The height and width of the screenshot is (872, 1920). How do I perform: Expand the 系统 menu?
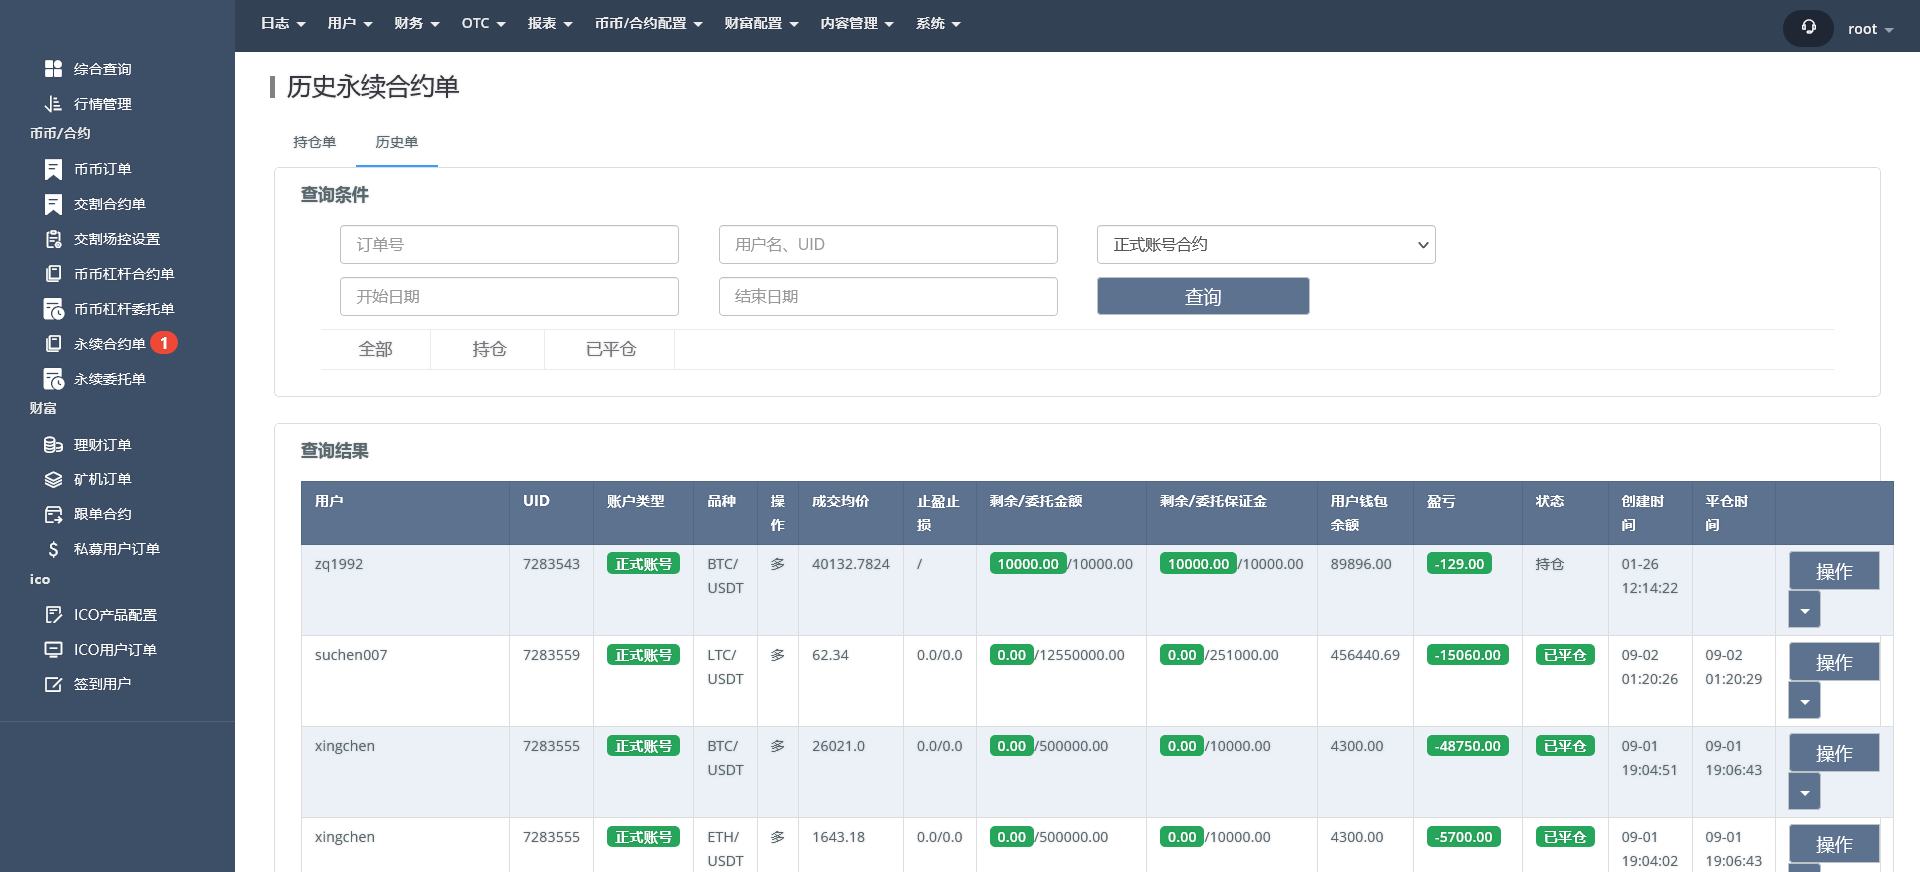pos(938,24)
